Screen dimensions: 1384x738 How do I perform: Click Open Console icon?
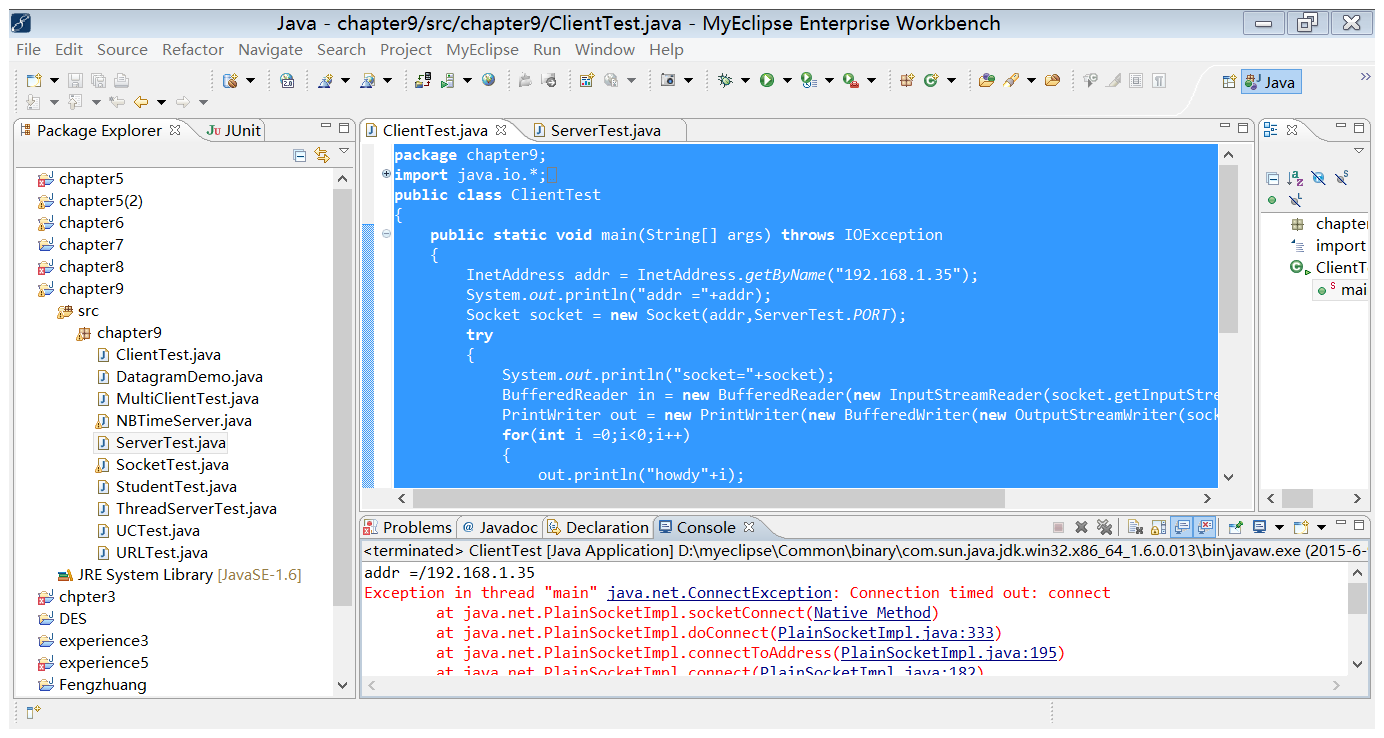(x=1301, y=527)
